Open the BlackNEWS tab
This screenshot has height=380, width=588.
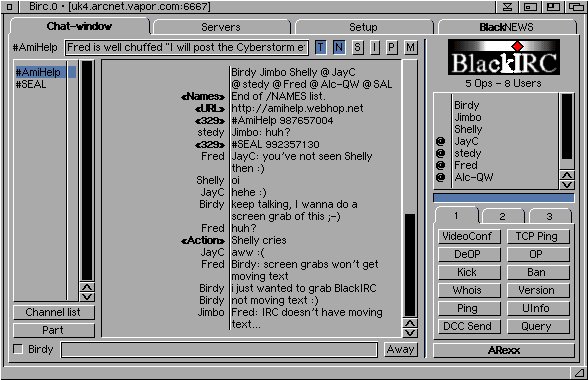pyautogui.click(x=506, y=27)
